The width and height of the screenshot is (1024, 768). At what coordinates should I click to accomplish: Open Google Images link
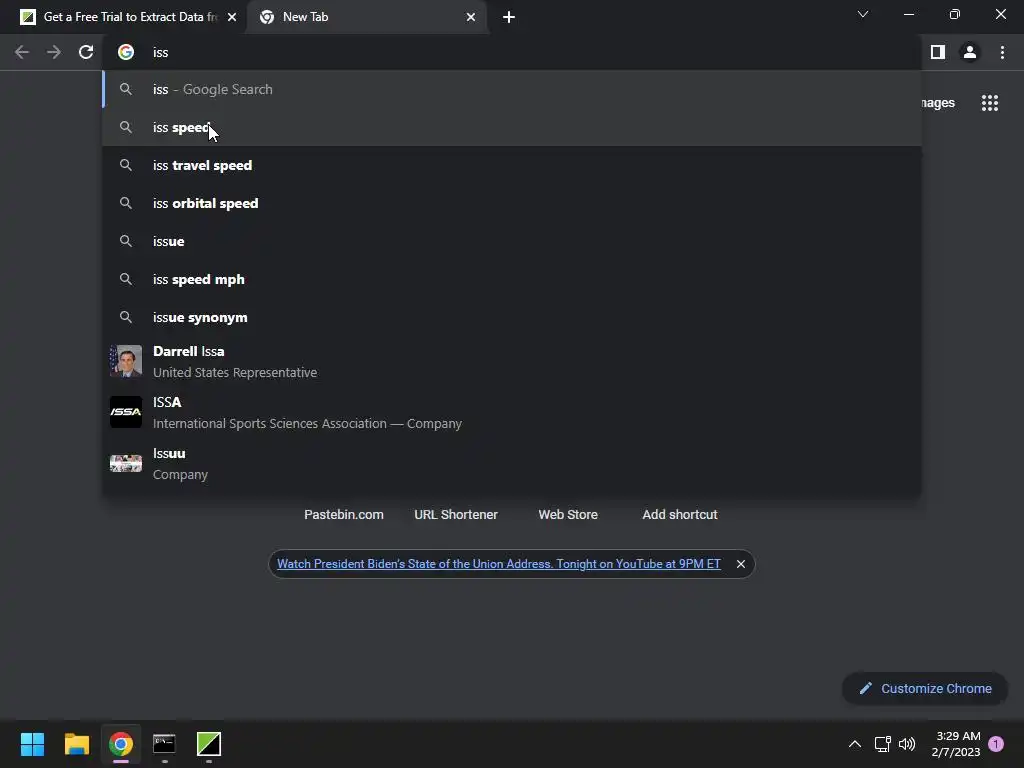(x=938, y=103)
